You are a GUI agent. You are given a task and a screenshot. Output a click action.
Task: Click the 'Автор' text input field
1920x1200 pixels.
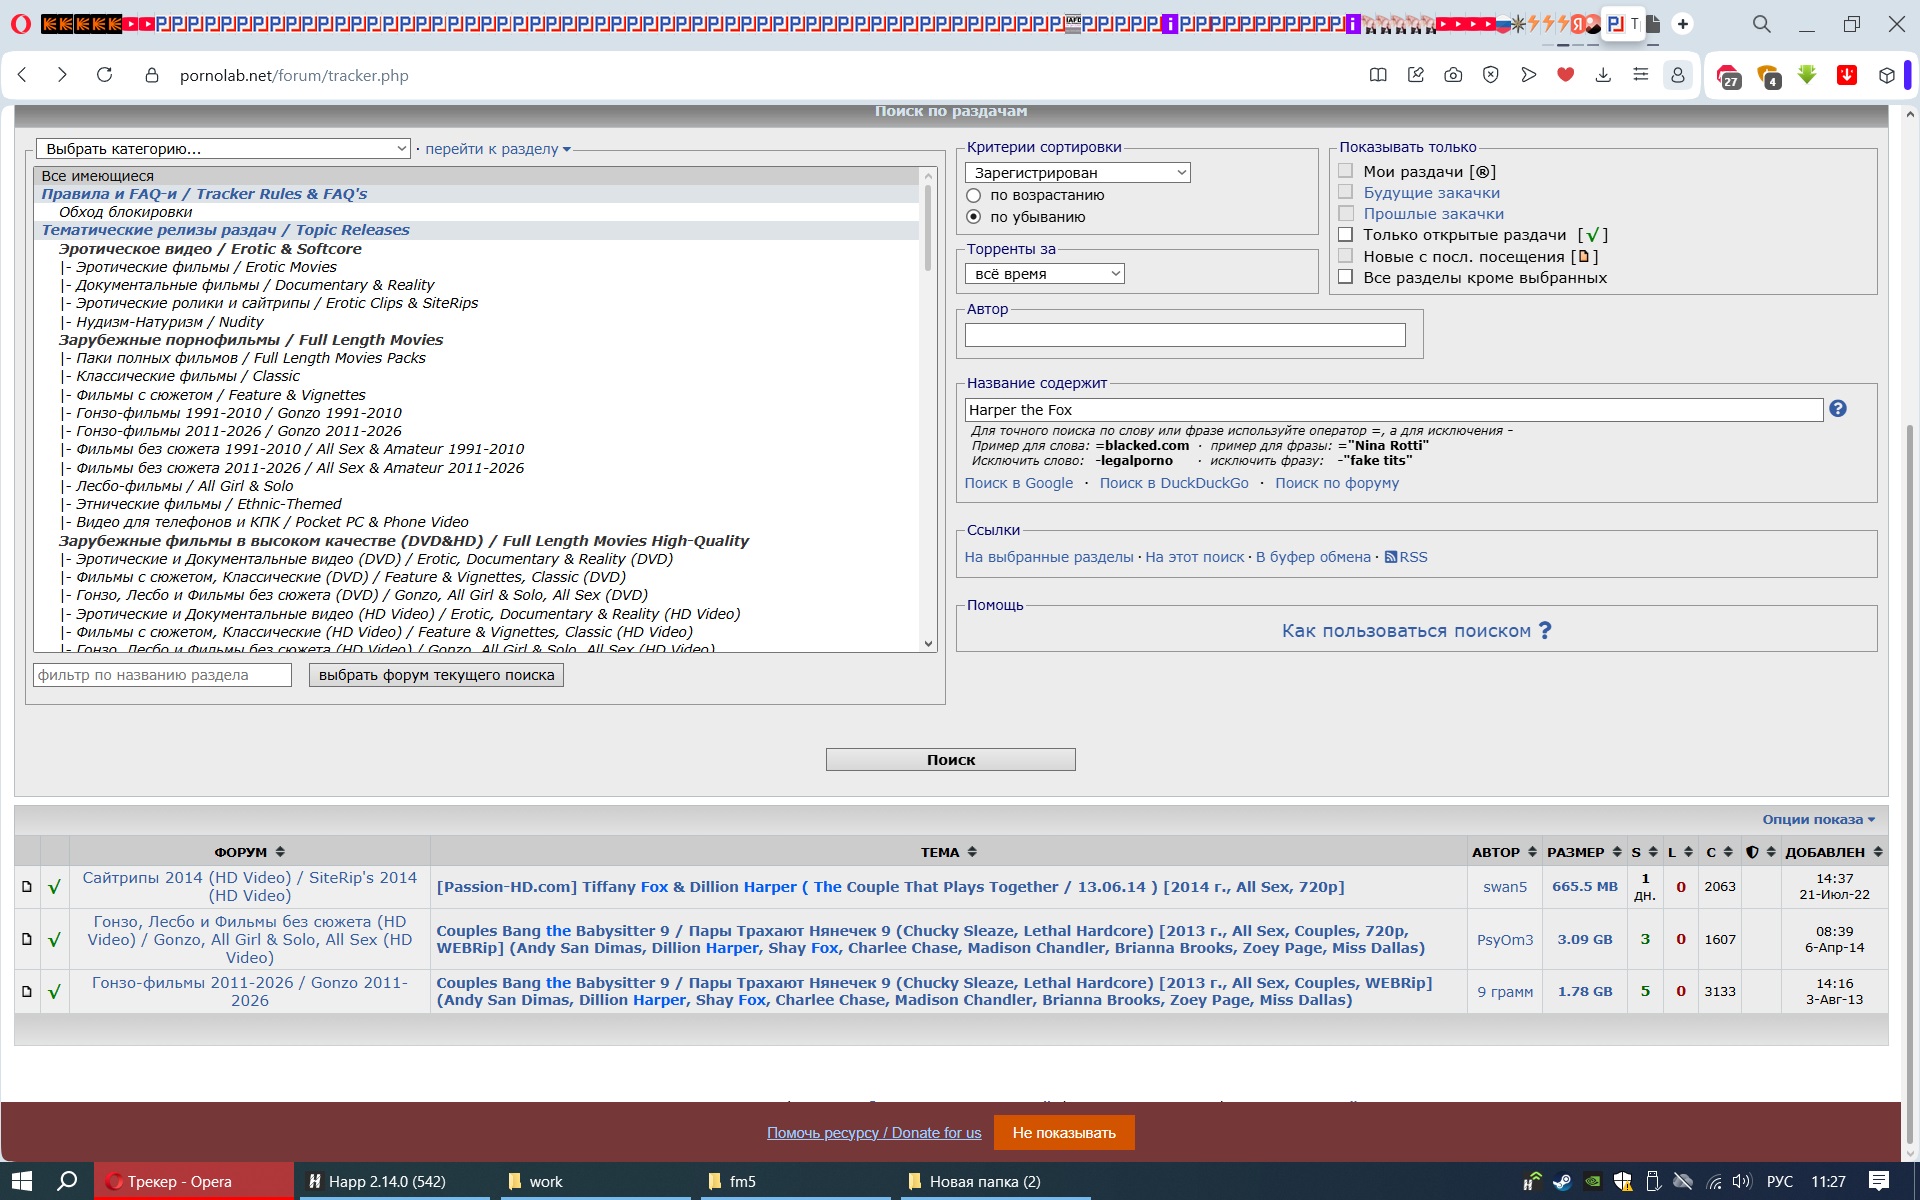pos(1185,335)
